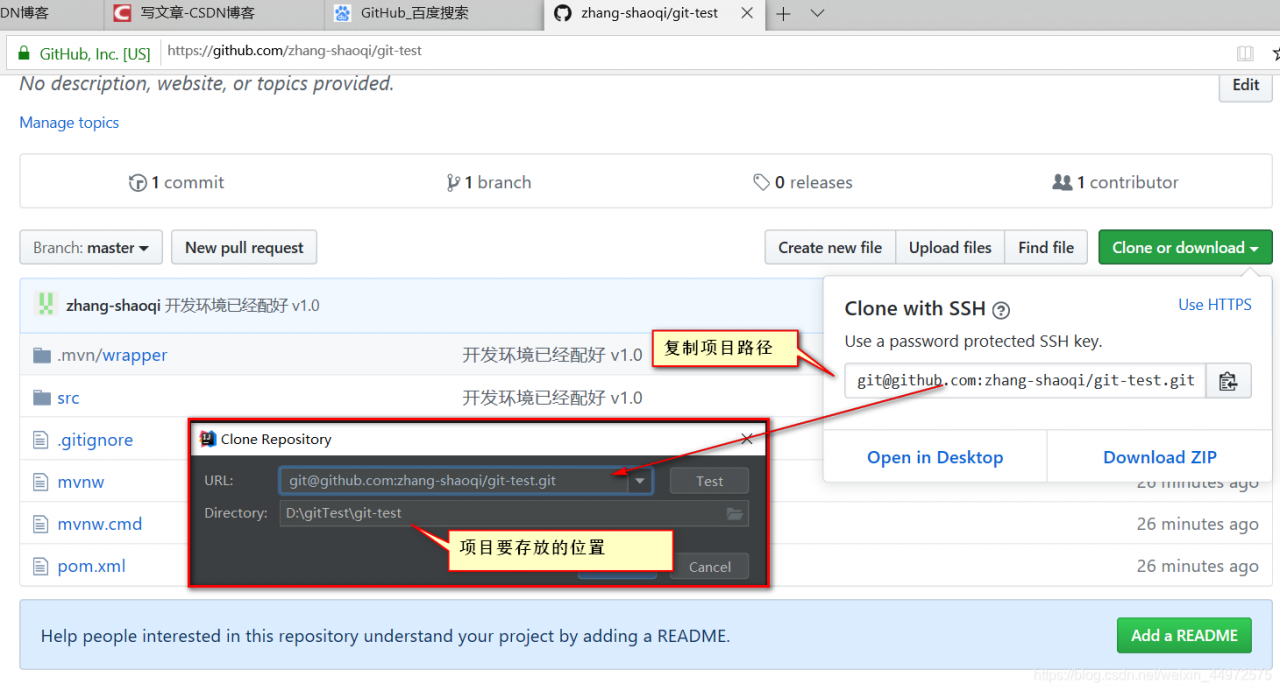Screen dimensions: 1280x691
Task: Open a new browser tab
Action: 783,13
